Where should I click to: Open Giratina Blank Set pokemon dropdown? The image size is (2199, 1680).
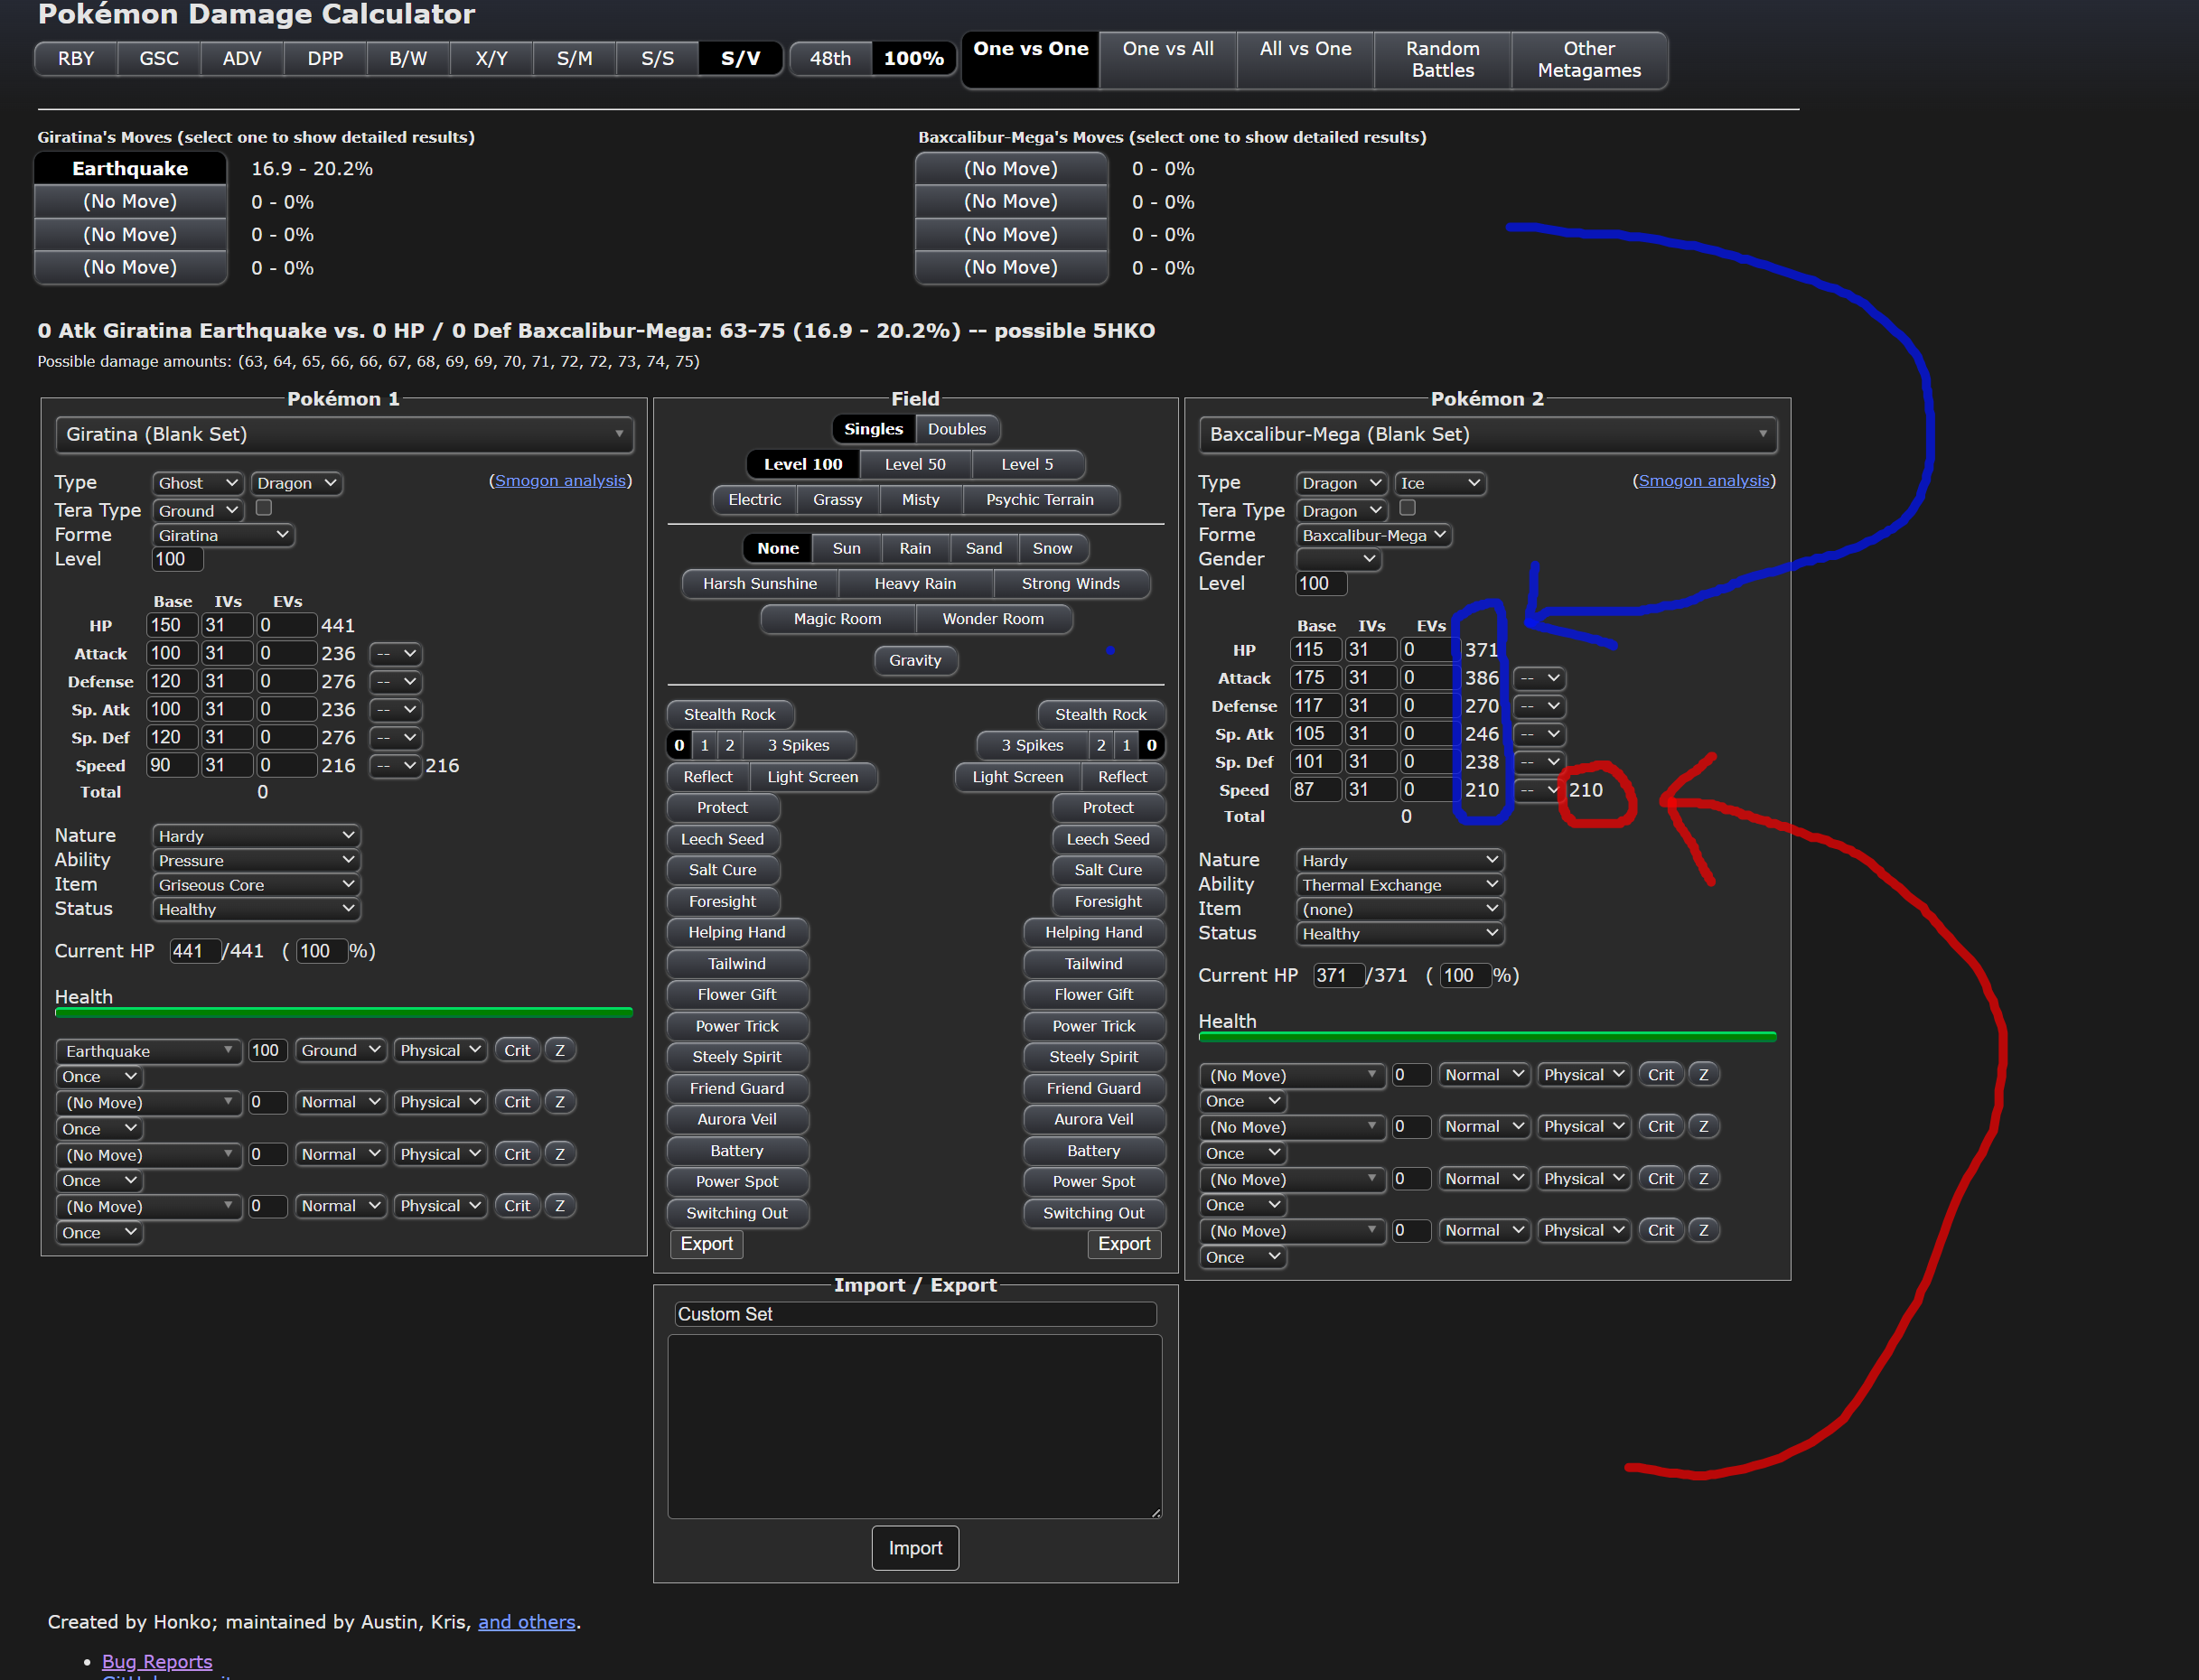(x=344, y=434)
